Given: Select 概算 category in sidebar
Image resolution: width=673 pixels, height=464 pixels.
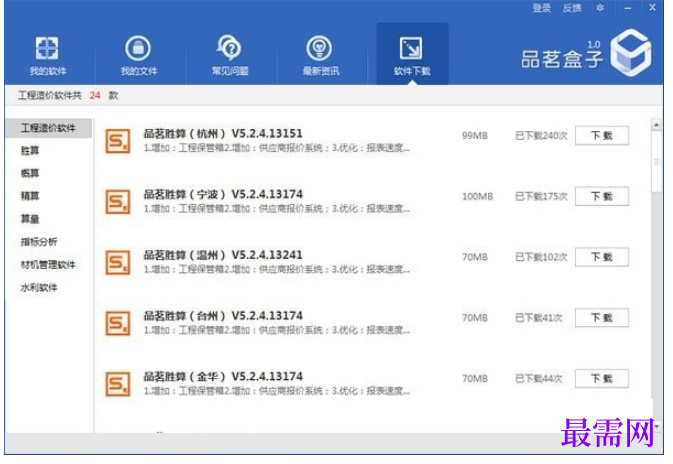Looking at the screenshot, I should [30, 173].
